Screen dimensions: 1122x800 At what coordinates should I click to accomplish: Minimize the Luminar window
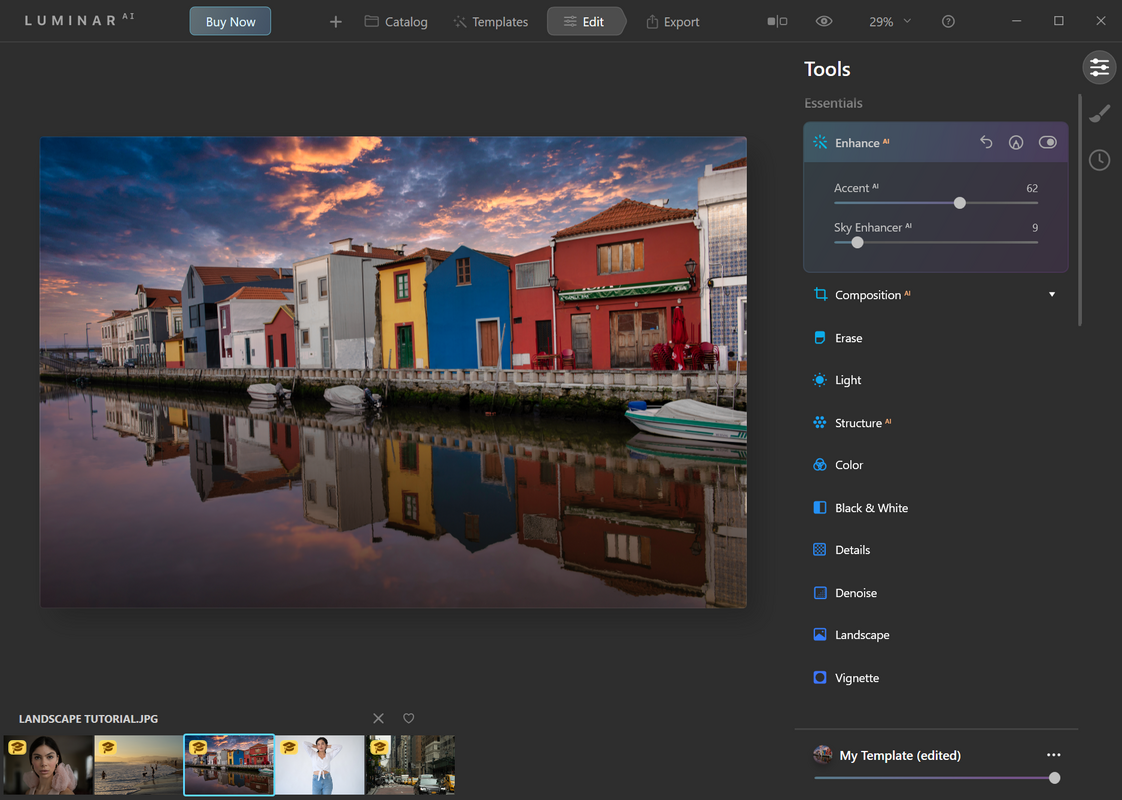point(1016,21)
